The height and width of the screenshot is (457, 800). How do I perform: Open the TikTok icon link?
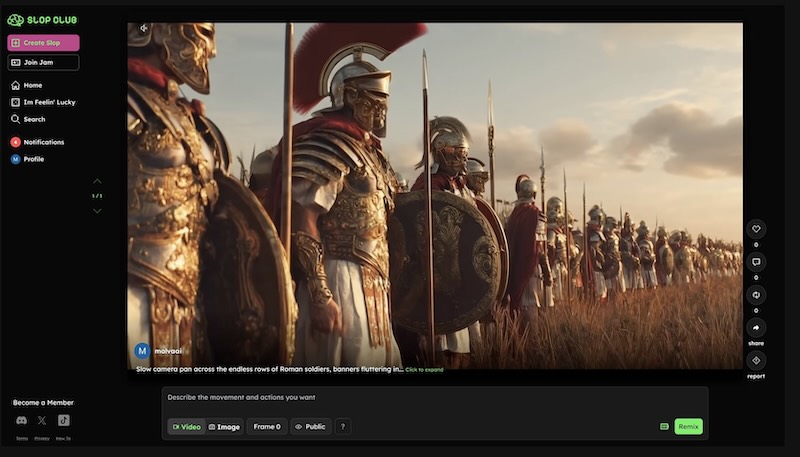pos(63,420)
